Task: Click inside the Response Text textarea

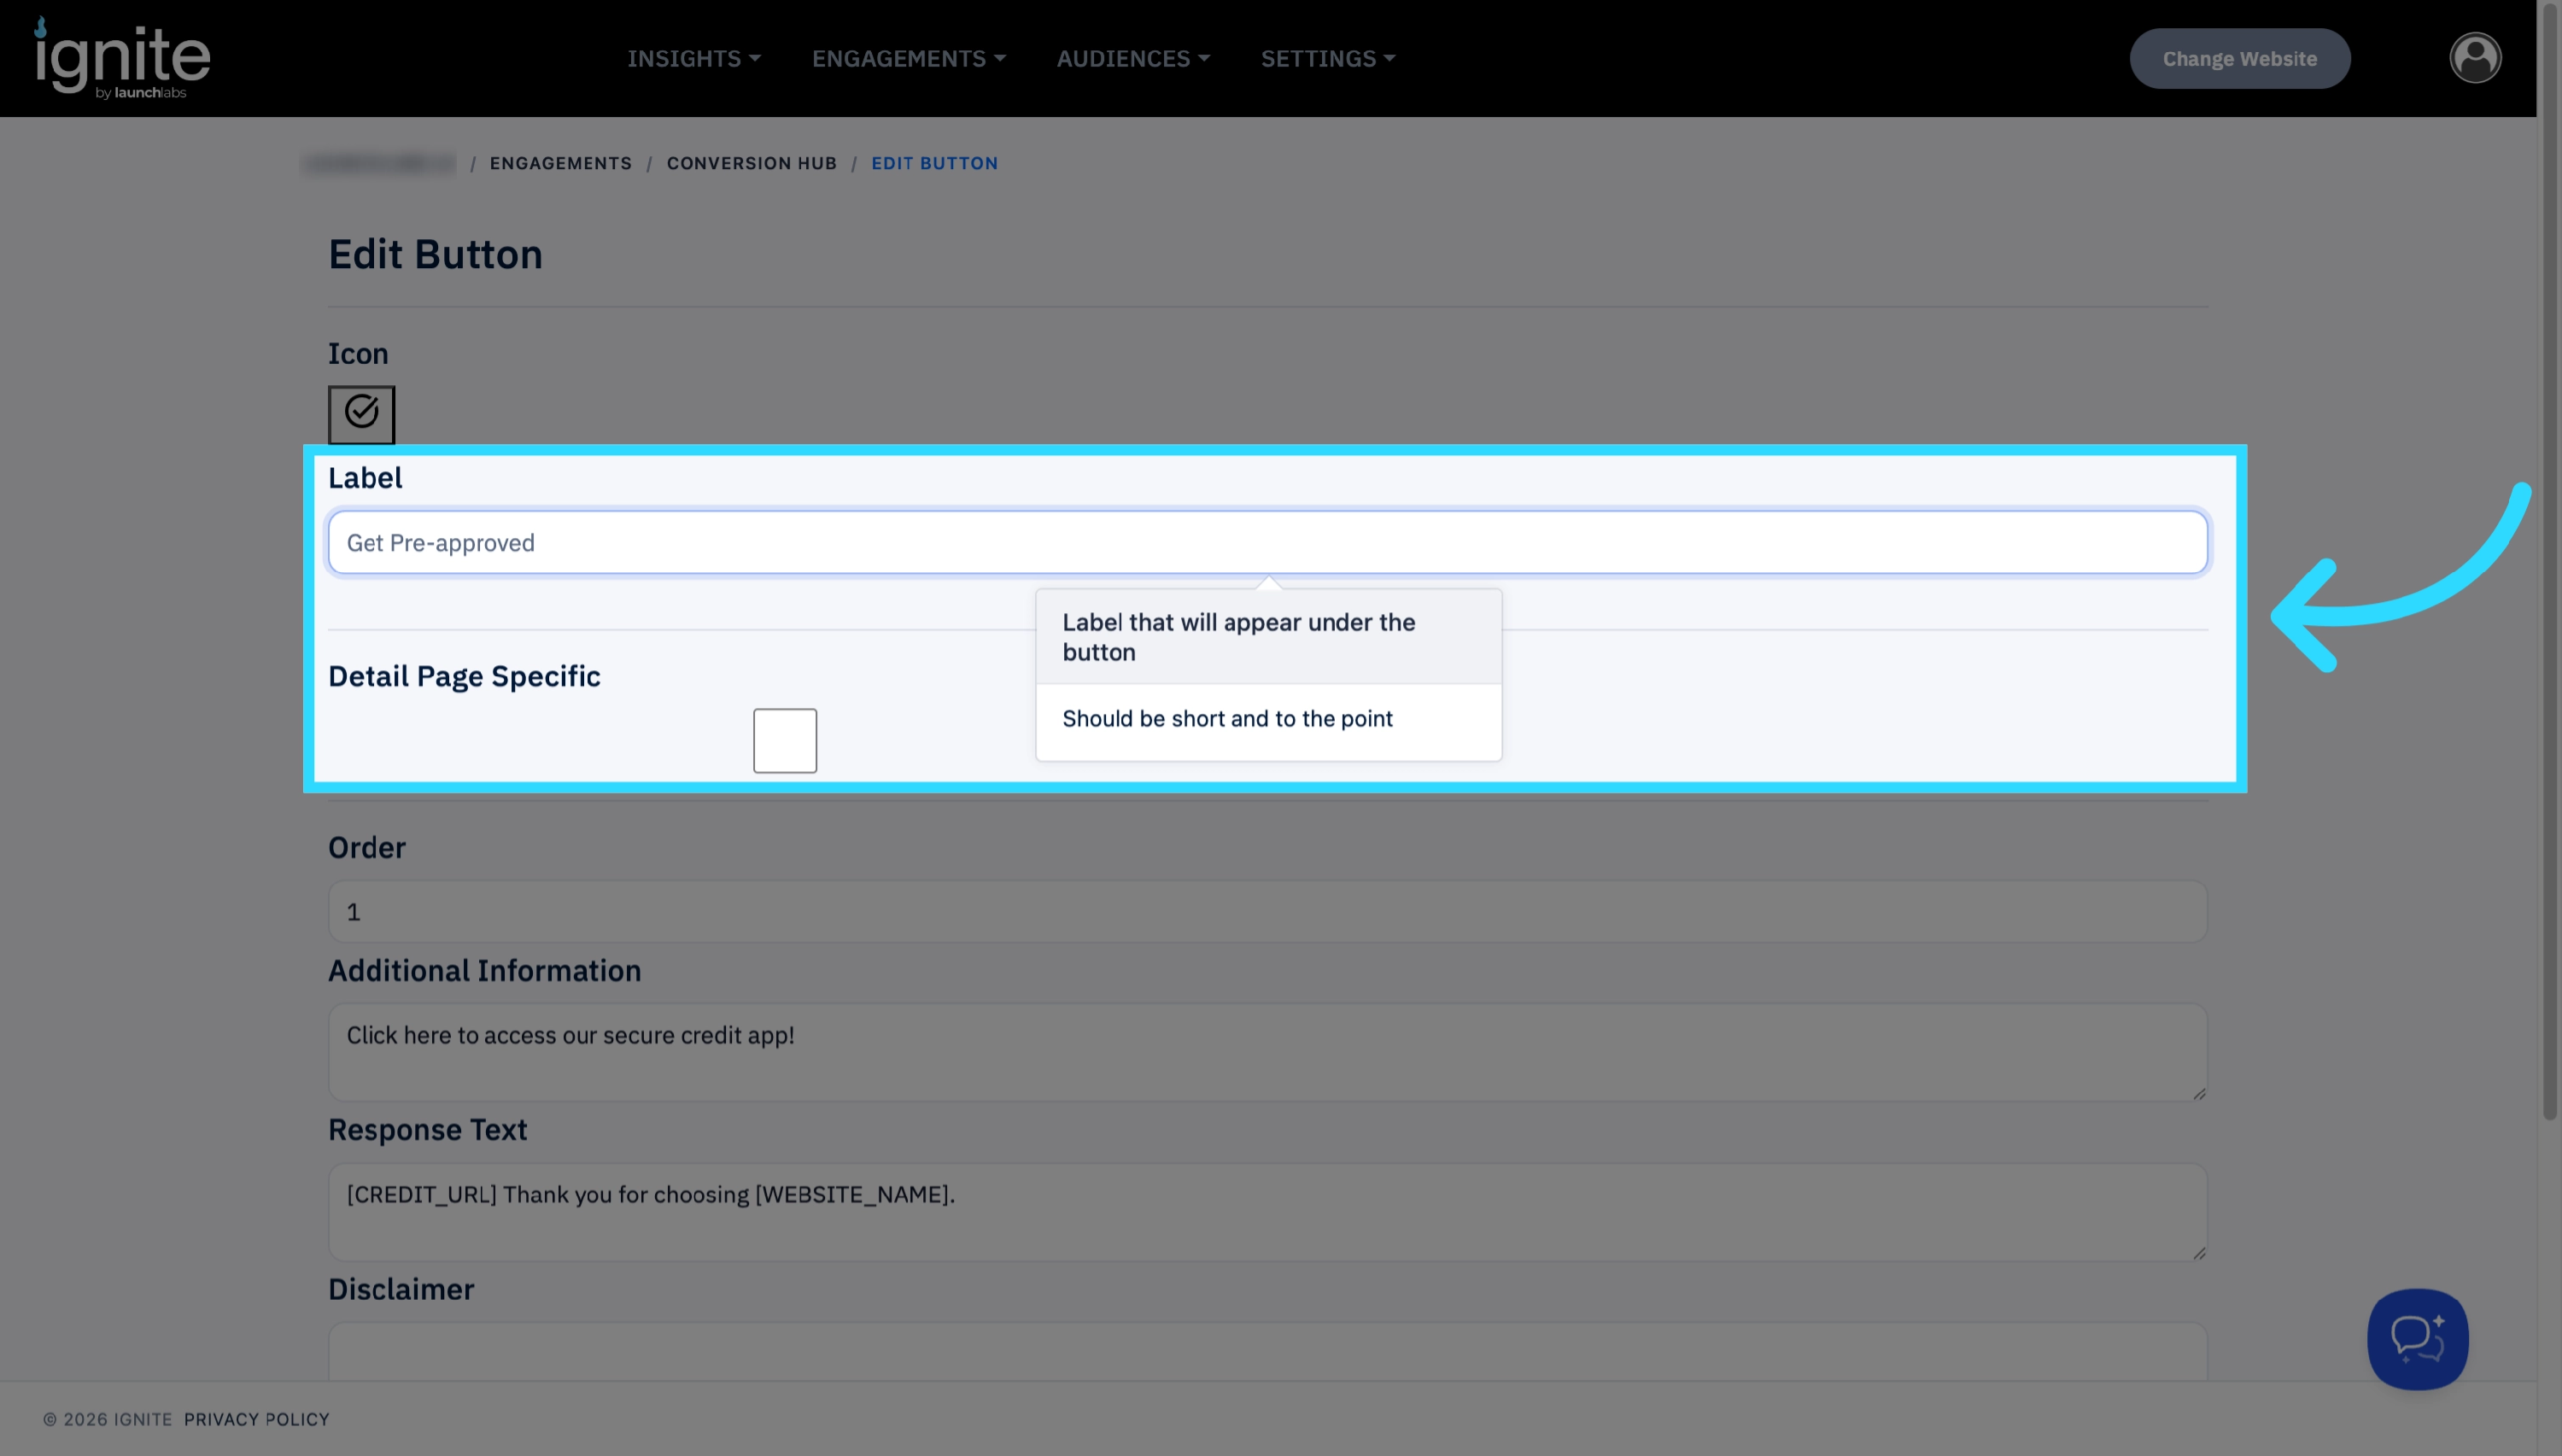Action: tap(1267, 1211)
